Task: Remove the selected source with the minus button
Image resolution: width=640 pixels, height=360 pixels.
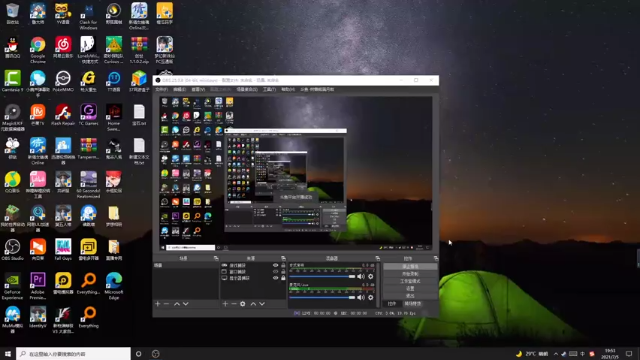Action: [234, 304]
